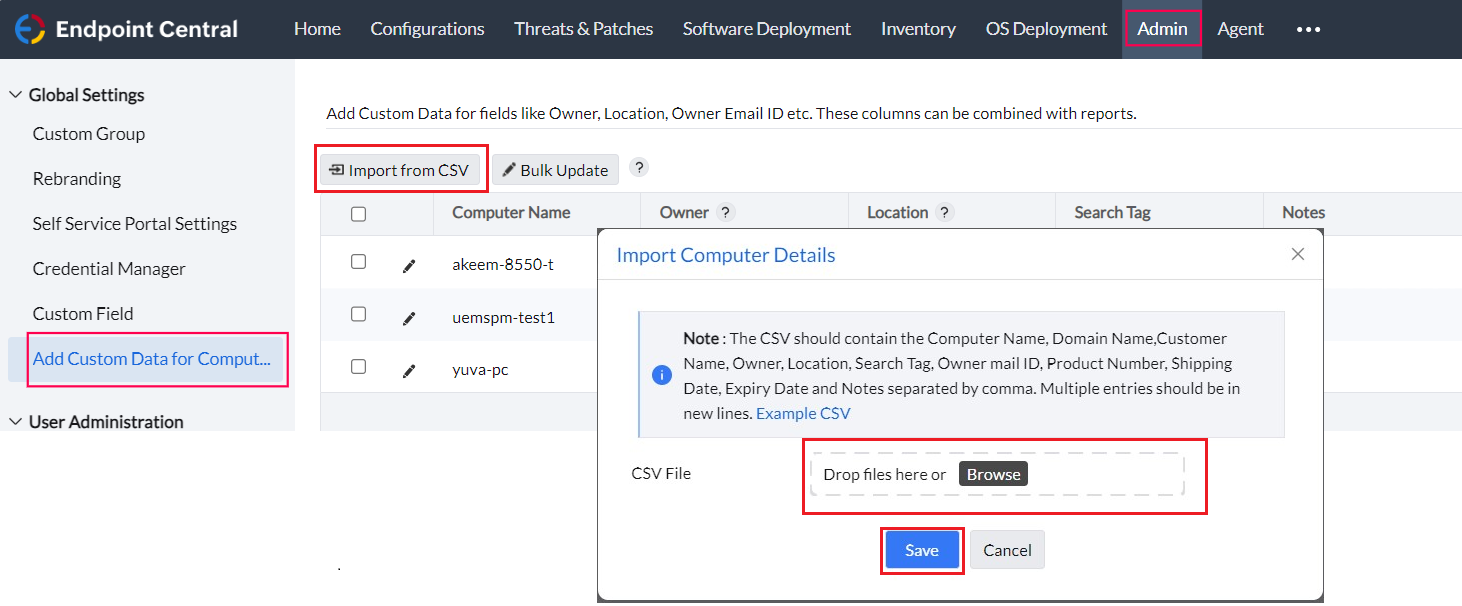Open Credential Manager
Viewport: 1462px width, 606px height.
click(109, 269)
